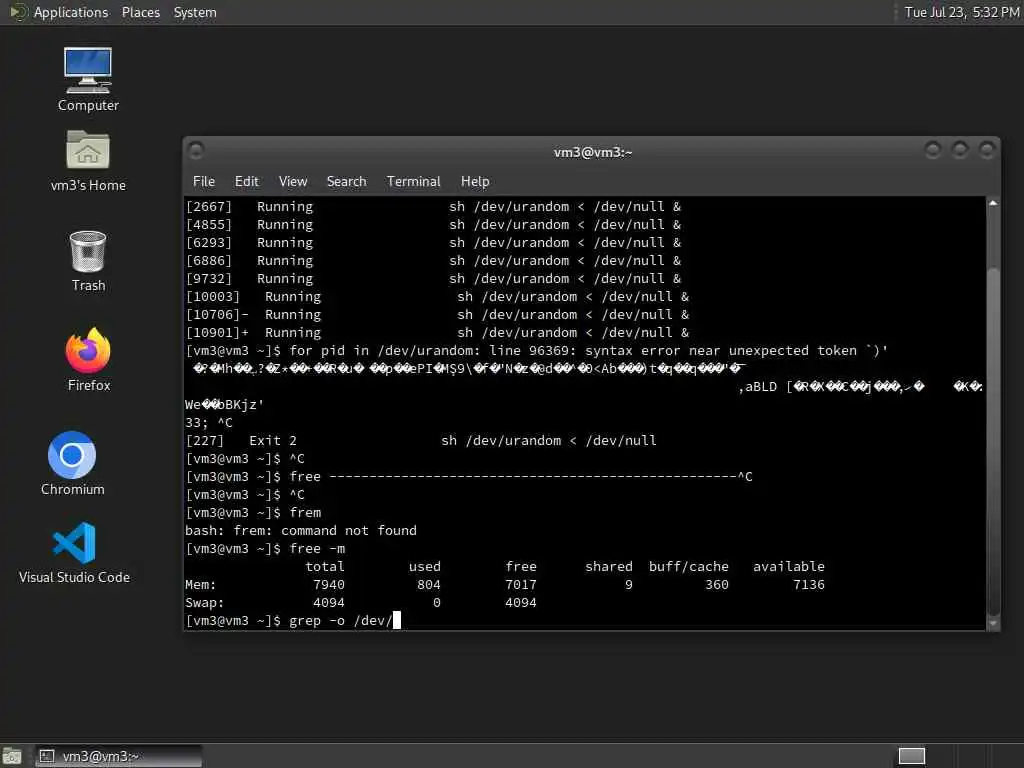Open the terminal File menu
Viewport: 1024px width, 768px height.
(x=204, y=182)
